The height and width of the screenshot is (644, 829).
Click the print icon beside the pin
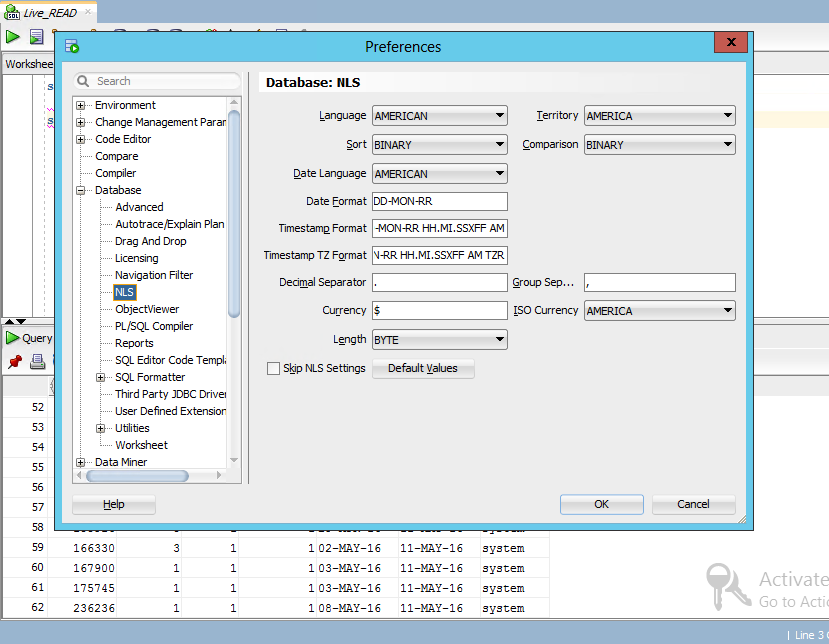37,362
